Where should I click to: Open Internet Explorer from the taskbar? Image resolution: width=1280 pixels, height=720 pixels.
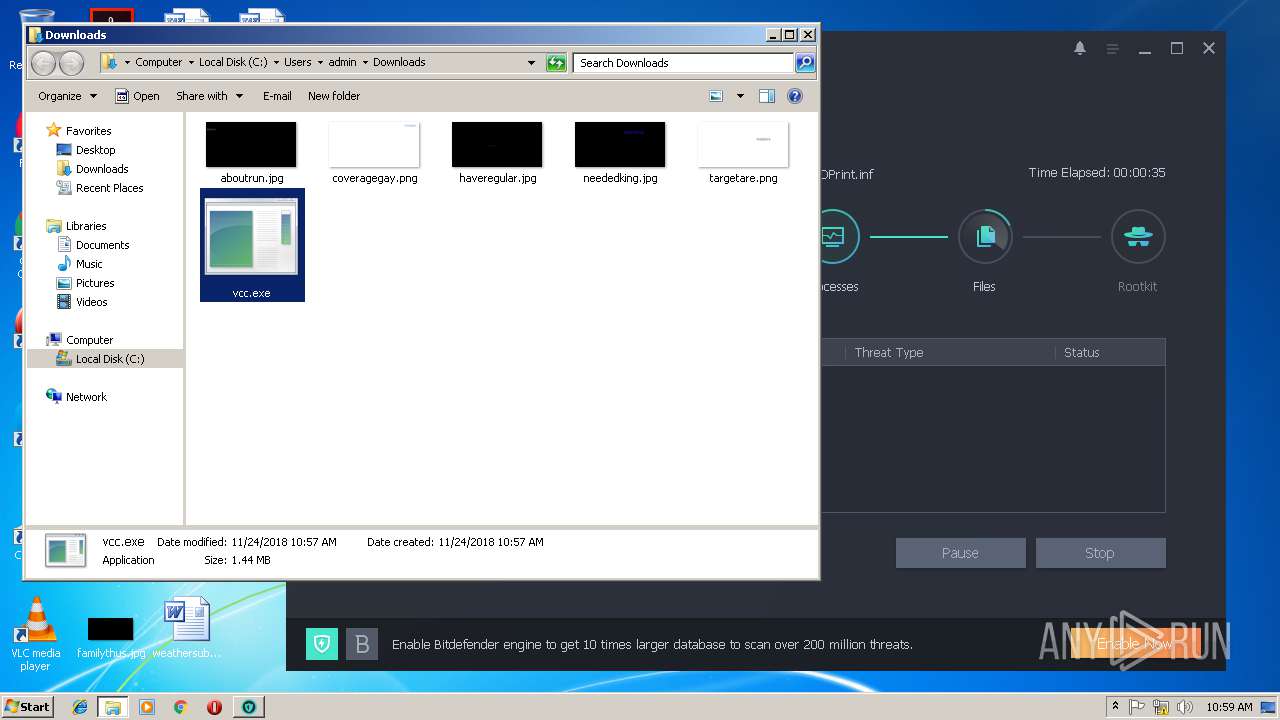(x=80, y=707)
